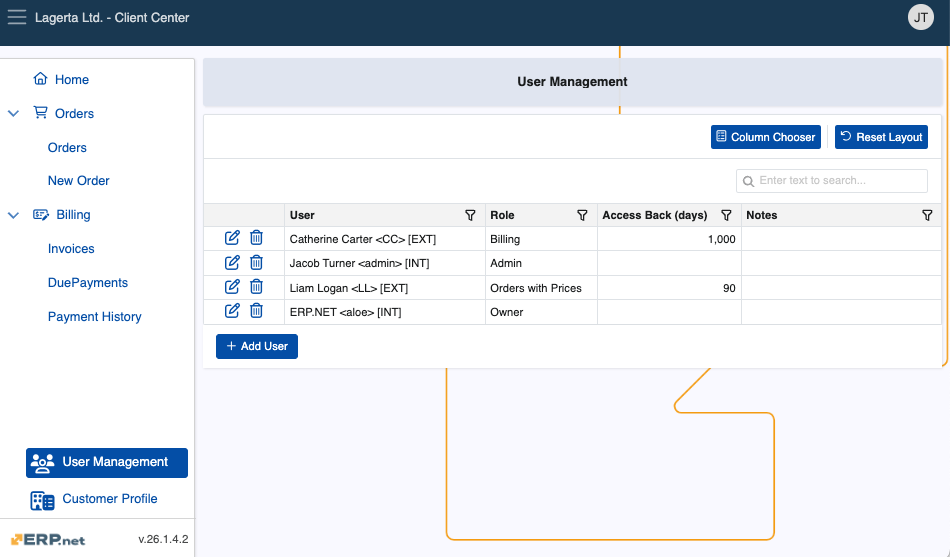
Task: Open the Payment History page
Action: [95, 316]
